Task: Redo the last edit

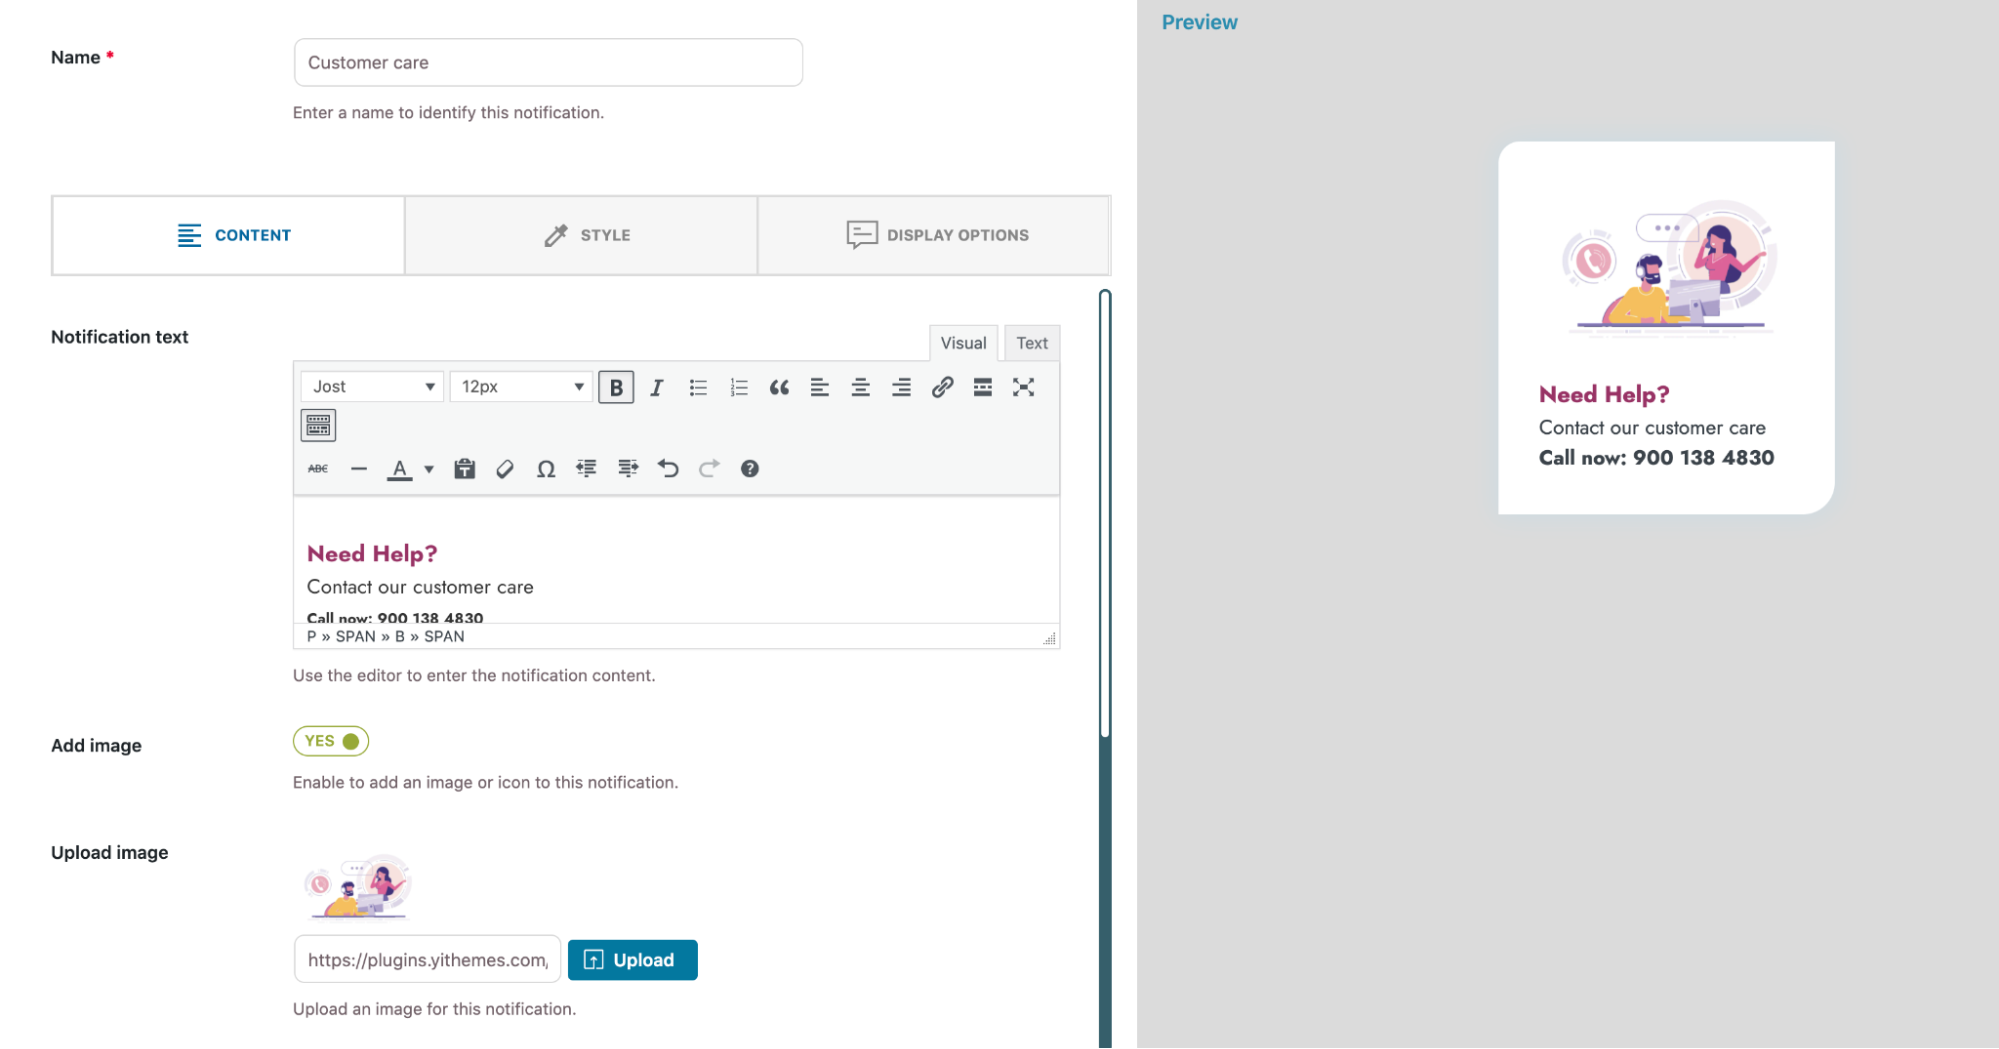Action: (709, 469)
